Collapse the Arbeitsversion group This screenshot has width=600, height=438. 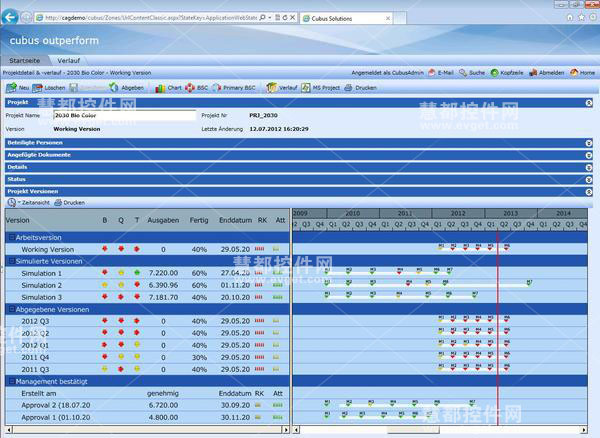tap(11, 237)
